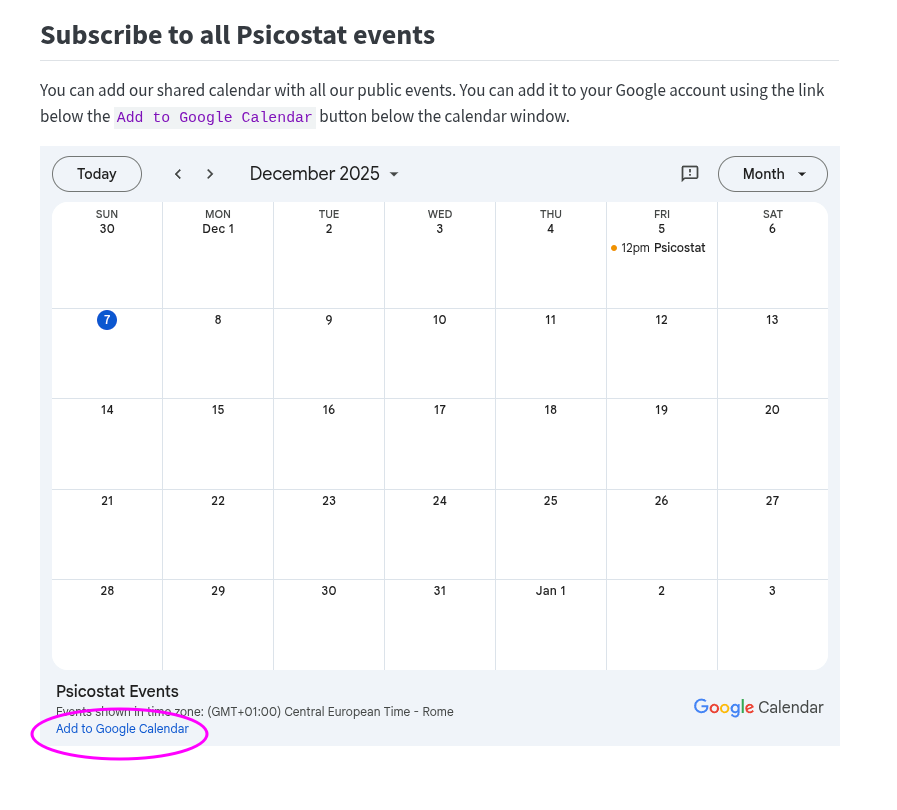Click the orange event dot on Friday 5

613,248
